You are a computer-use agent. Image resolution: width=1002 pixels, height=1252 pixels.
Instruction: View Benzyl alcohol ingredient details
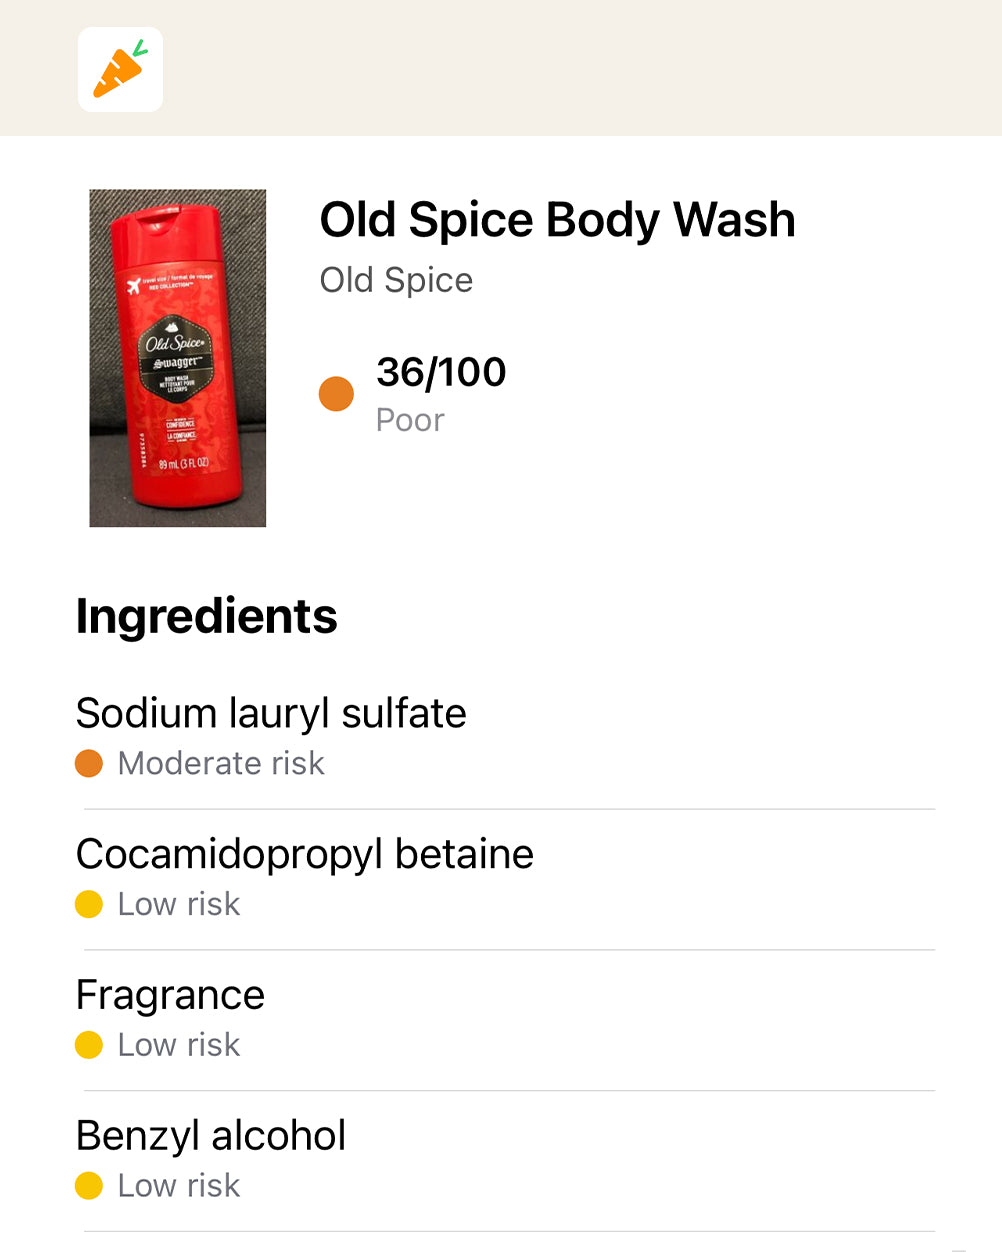point(211,1136)
